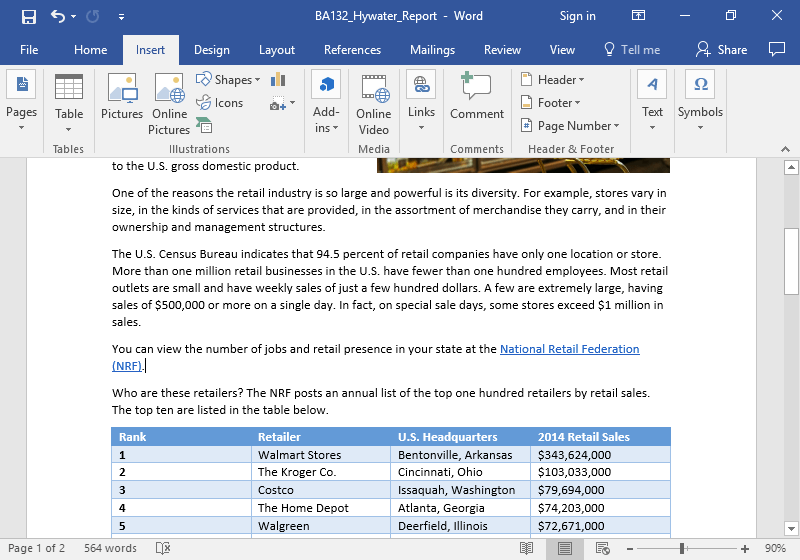Switch to Read Mode view
This screenshot has height=560, width=800.
[526, 548]
